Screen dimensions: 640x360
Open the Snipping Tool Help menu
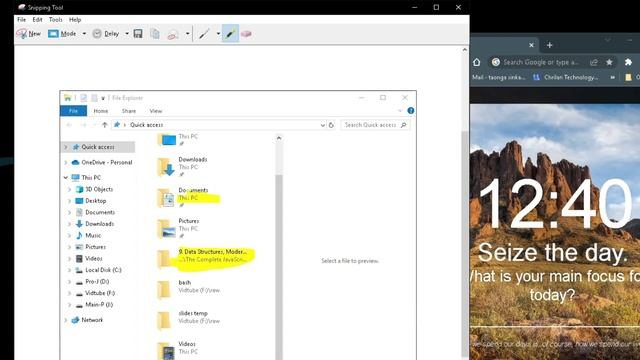click(x=75, y=20)
